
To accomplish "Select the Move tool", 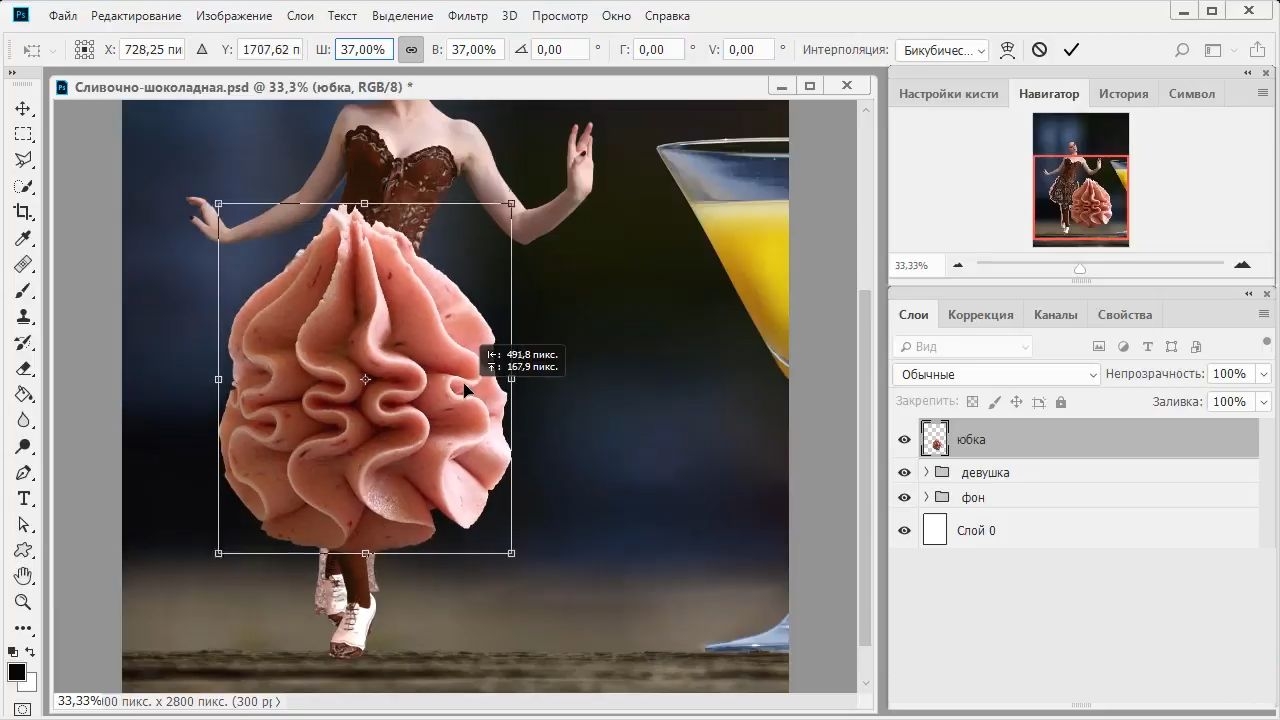I will tap(23, 108).
